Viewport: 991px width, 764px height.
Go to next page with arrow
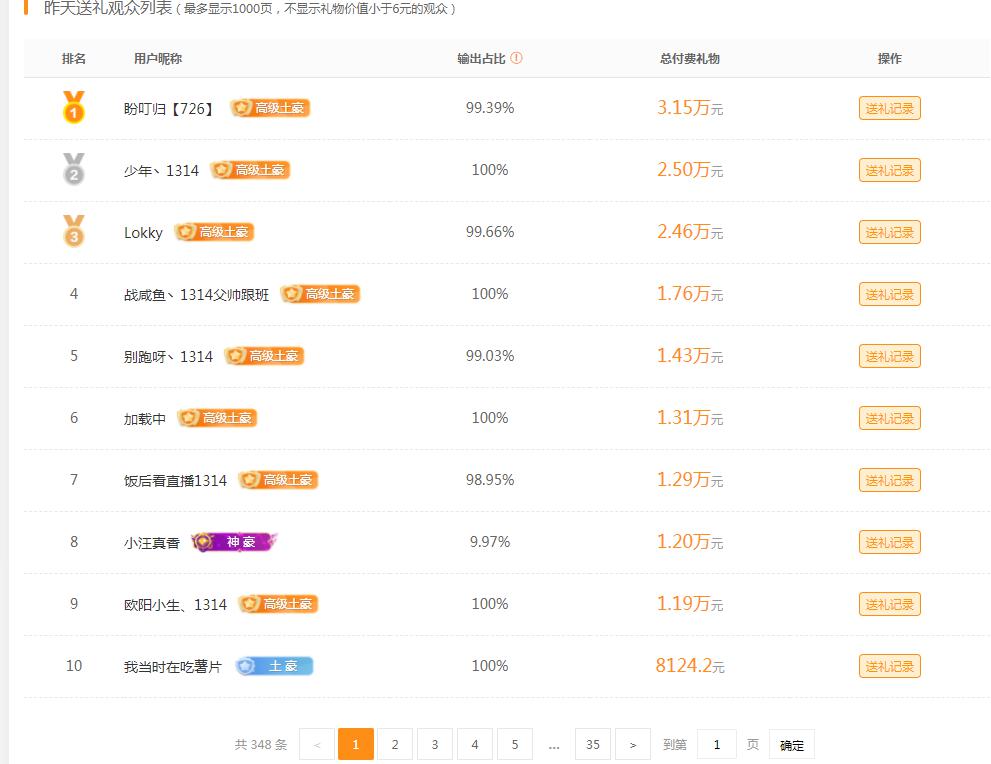[x=633, y=744]
